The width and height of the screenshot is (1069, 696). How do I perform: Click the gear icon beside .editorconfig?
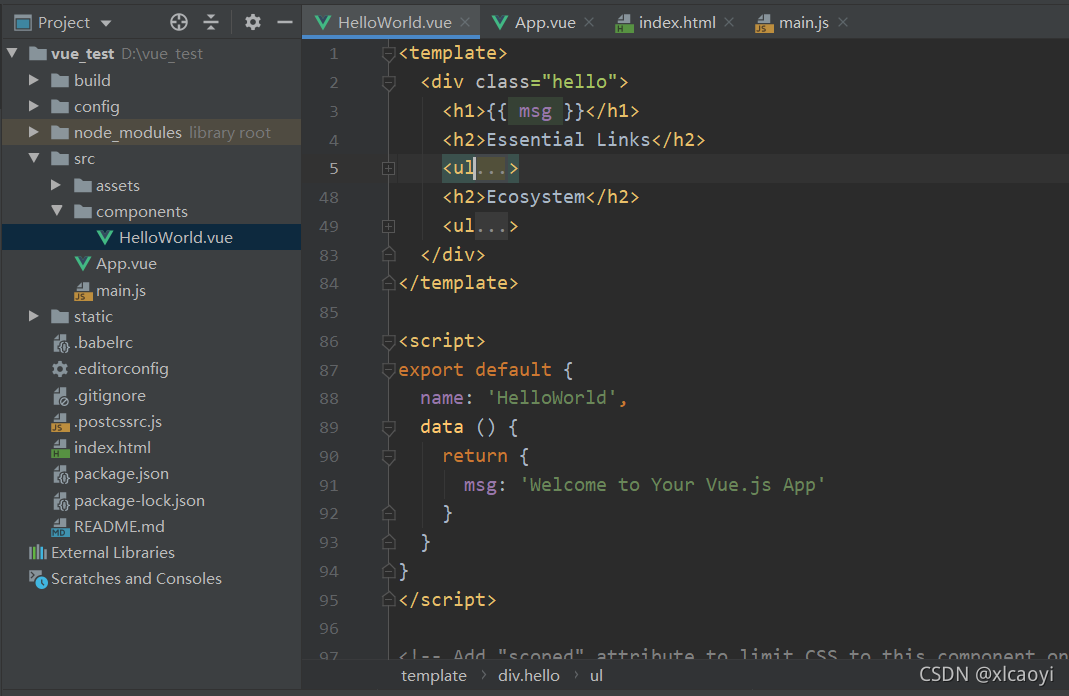click(60, 369)
